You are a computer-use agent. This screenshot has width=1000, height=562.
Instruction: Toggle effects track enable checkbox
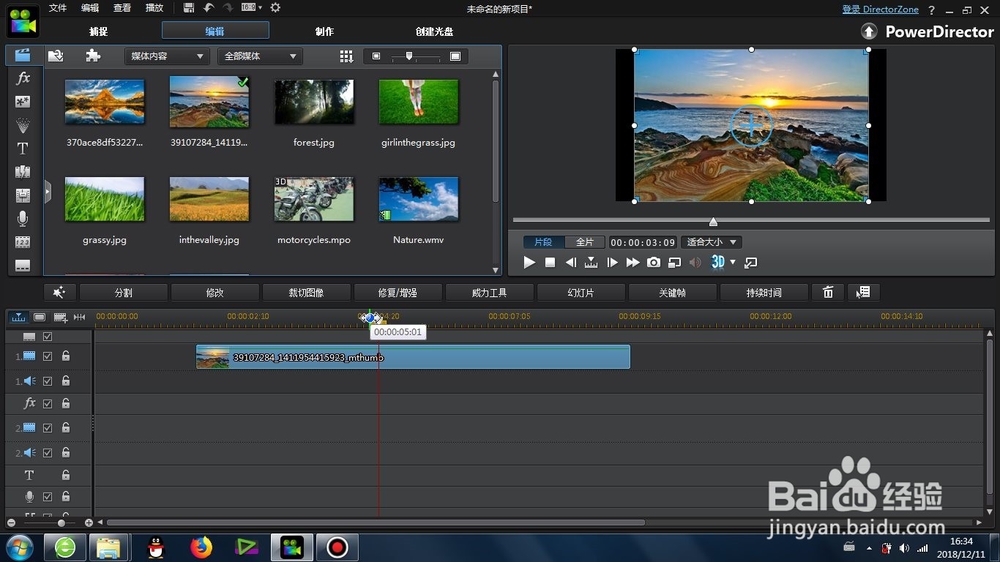click(47, 403)
